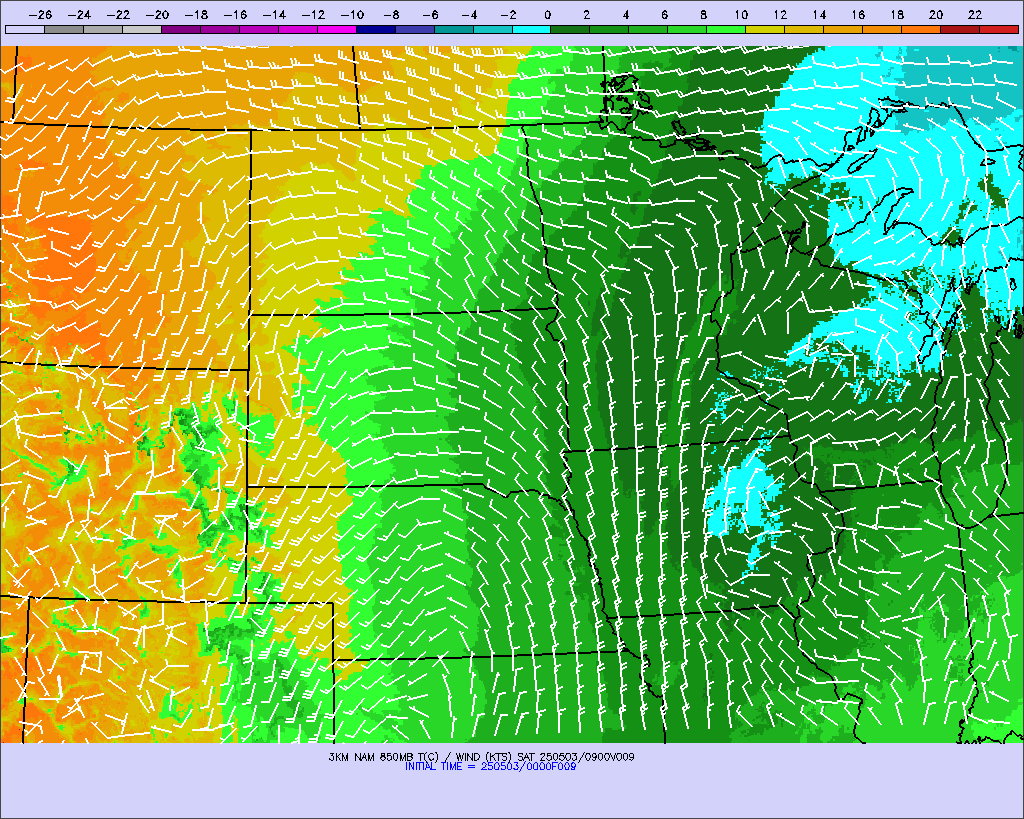Click the "3KM NAM 850MB T(C) / WIND (KTS)" caption

pos(421,757)
